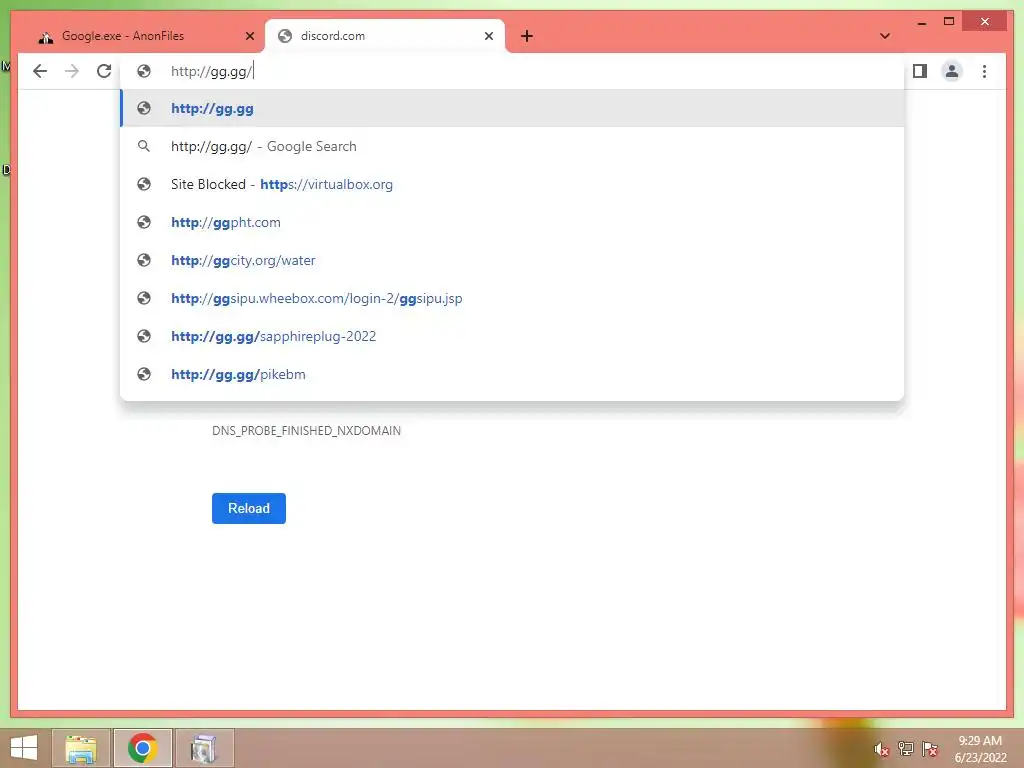
Task: Open the profile avatar menu
Action: 952,71
